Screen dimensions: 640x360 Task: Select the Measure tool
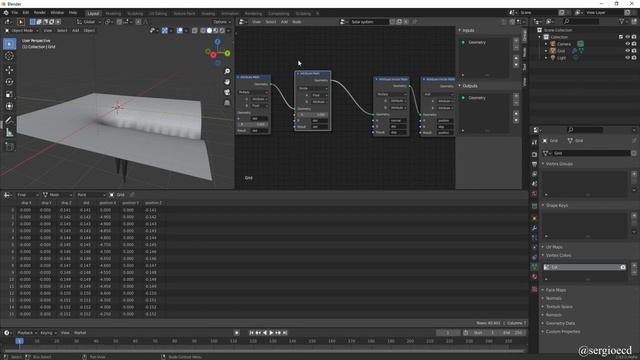[9, 132]
